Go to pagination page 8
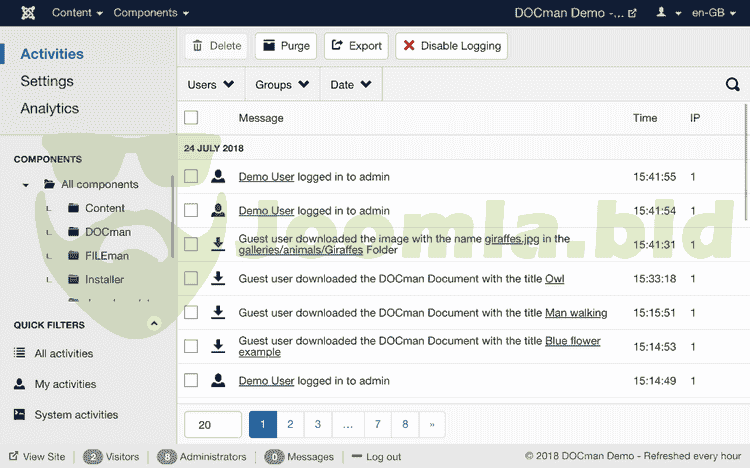Image resolution: width=750 pixels, height=468 pixels. (x=405, y=424)
